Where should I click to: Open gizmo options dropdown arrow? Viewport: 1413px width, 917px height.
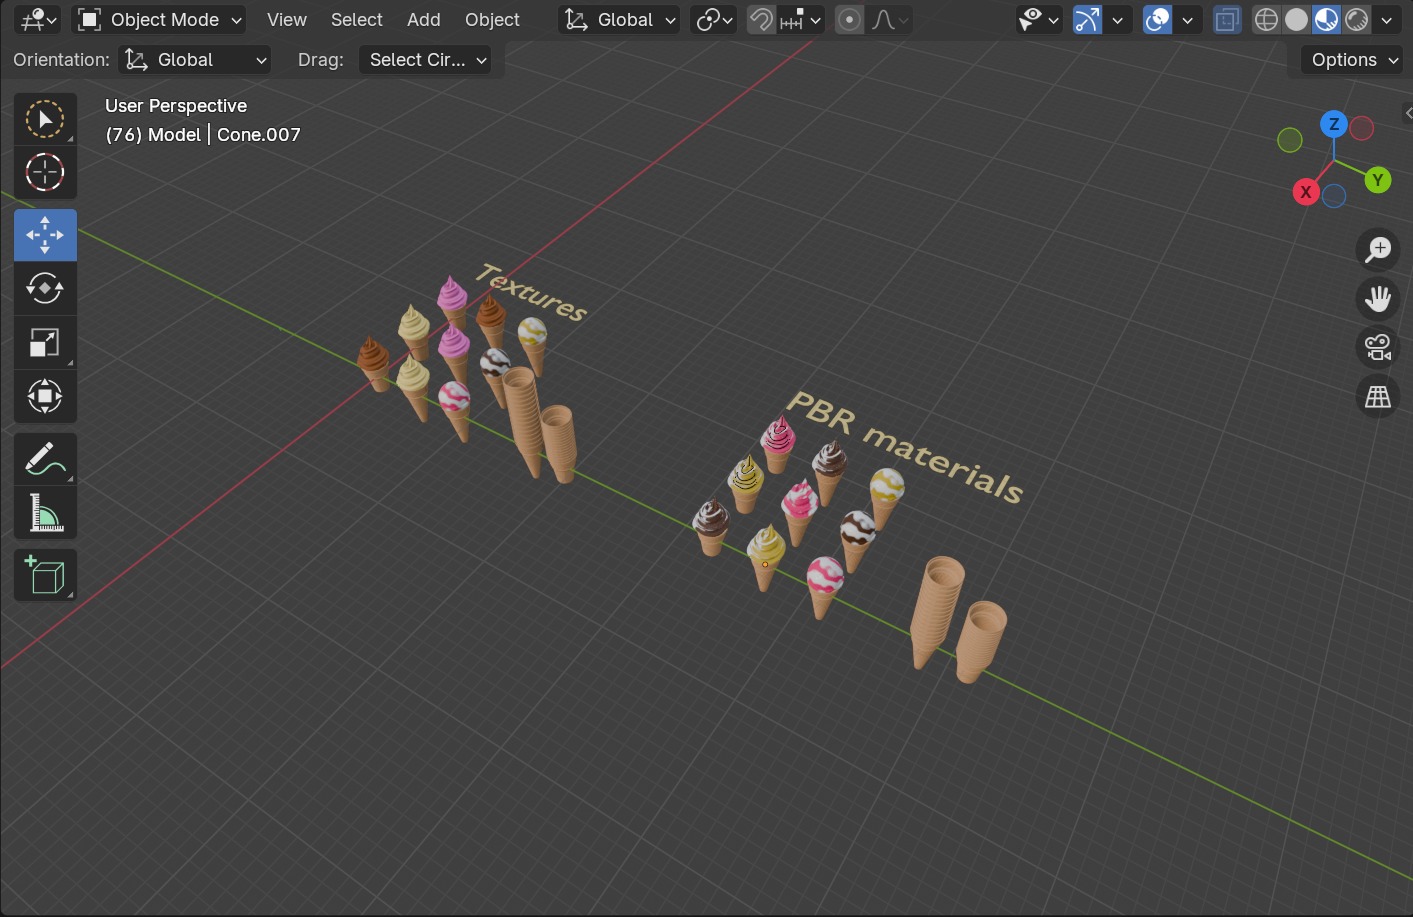pyautogui.click(x=1118, y=20)
